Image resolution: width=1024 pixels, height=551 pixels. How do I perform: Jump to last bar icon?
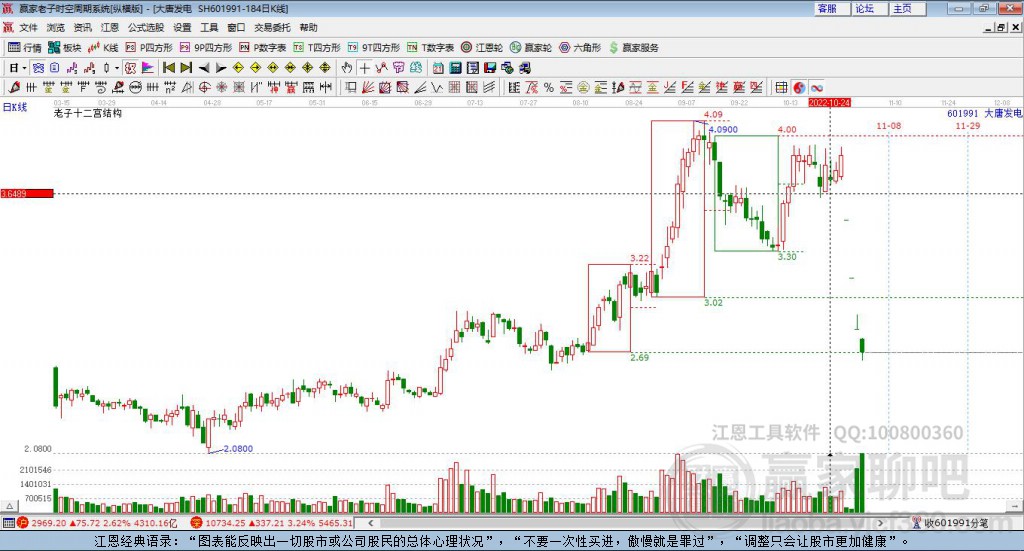[x=186, y=68]
